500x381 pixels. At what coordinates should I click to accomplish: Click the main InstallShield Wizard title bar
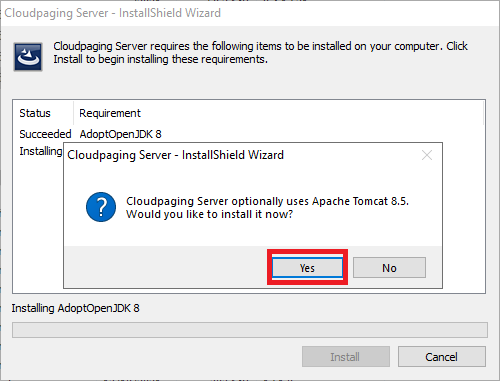click(250, 13)
